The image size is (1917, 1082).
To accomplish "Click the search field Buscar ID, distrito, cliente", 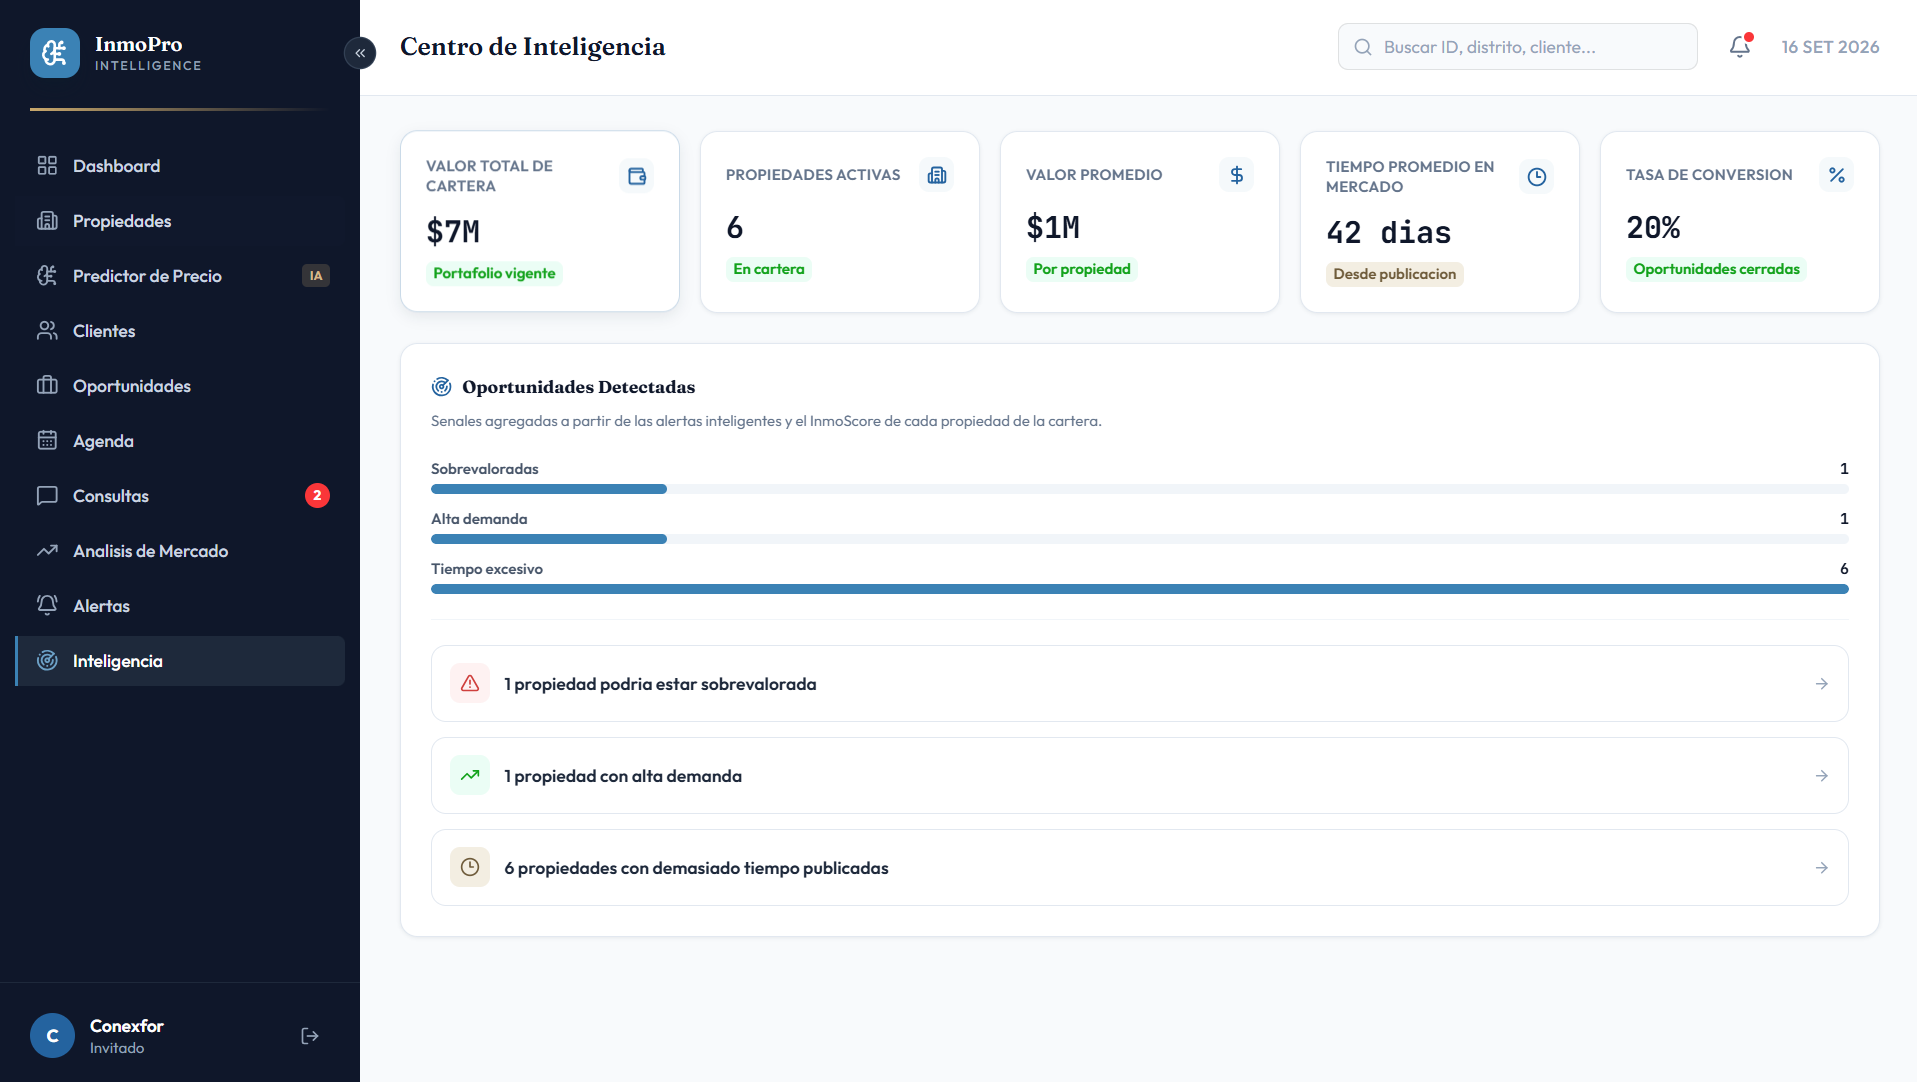I will 1517,47.
